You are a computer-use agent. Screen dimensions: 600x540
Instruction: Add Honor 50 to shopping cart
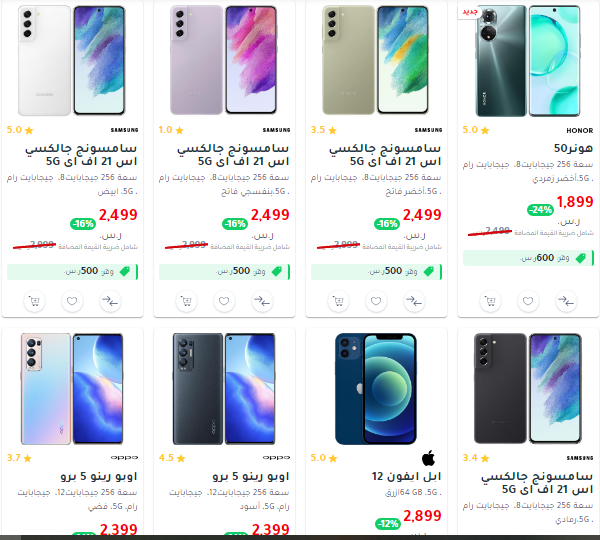pyautogui.click(x=490, y=302)
